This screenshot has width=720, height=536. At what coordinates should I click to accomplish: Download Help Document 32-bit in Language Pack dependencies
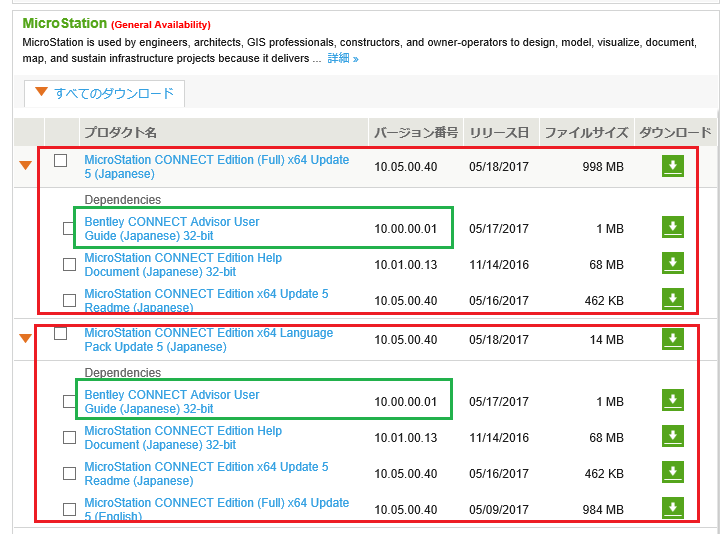(x=673, y=436)
